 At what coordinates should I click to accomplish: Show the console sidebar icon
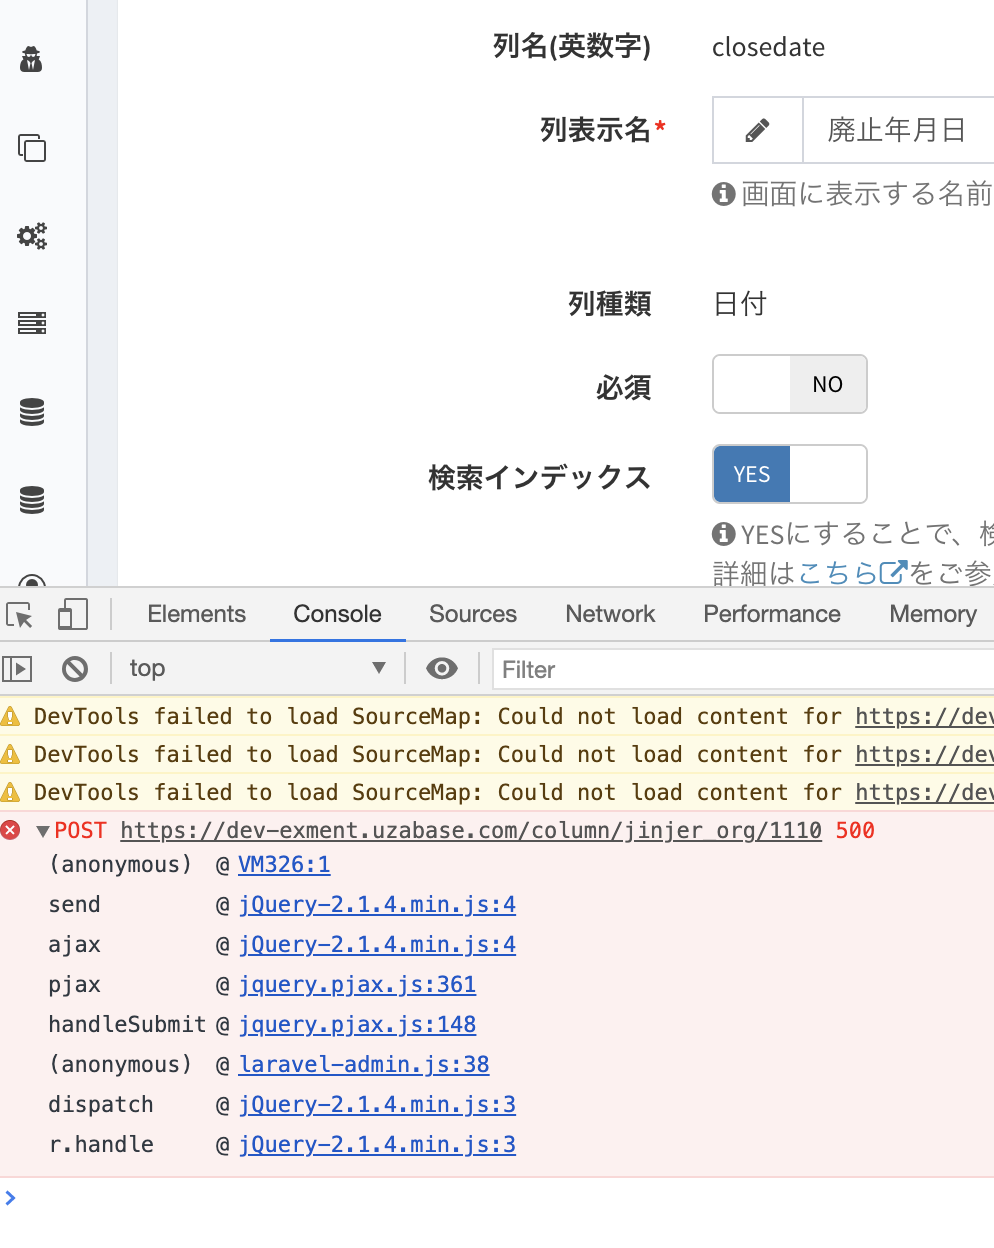[x=18, y=668]
